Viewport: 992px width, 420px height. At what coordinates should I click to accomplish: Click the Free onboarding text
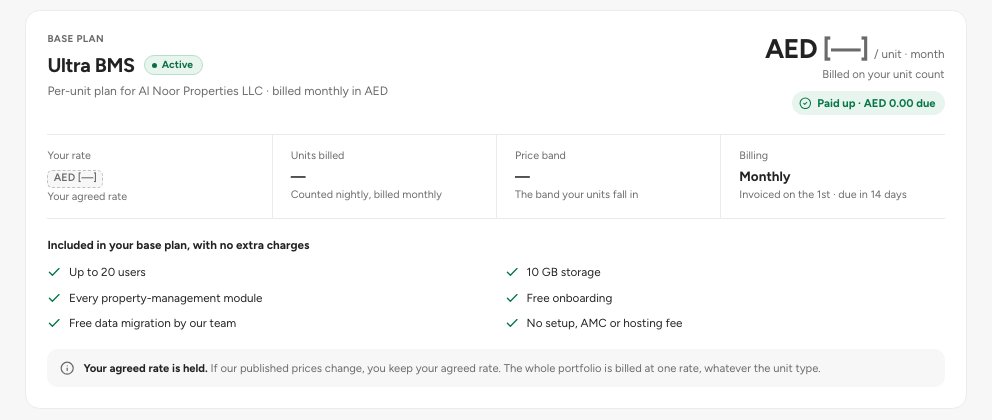click(x=569, y=298)
